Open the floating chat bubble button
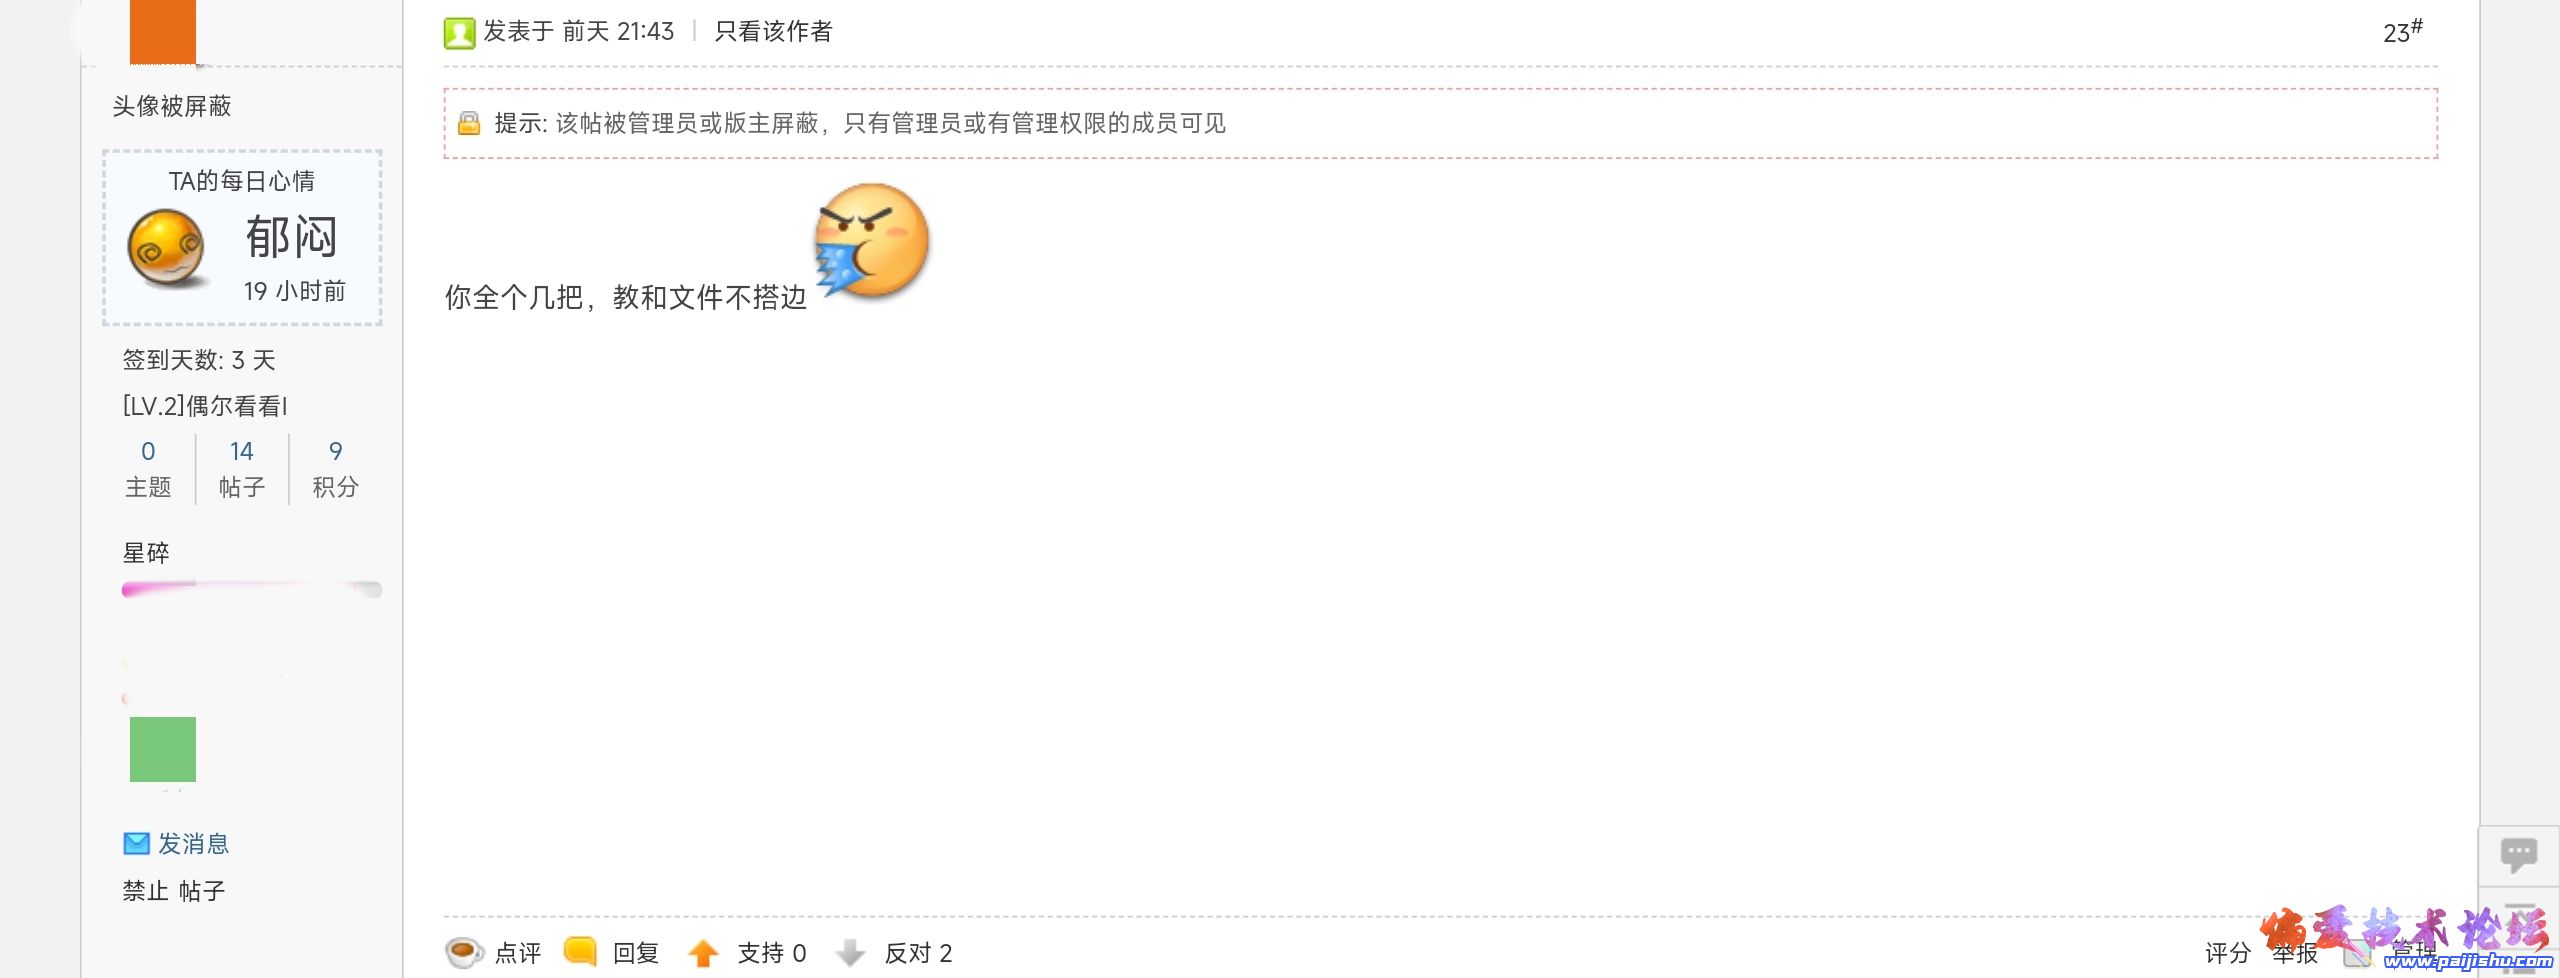2560x978 pixels. coord(2518,854)
